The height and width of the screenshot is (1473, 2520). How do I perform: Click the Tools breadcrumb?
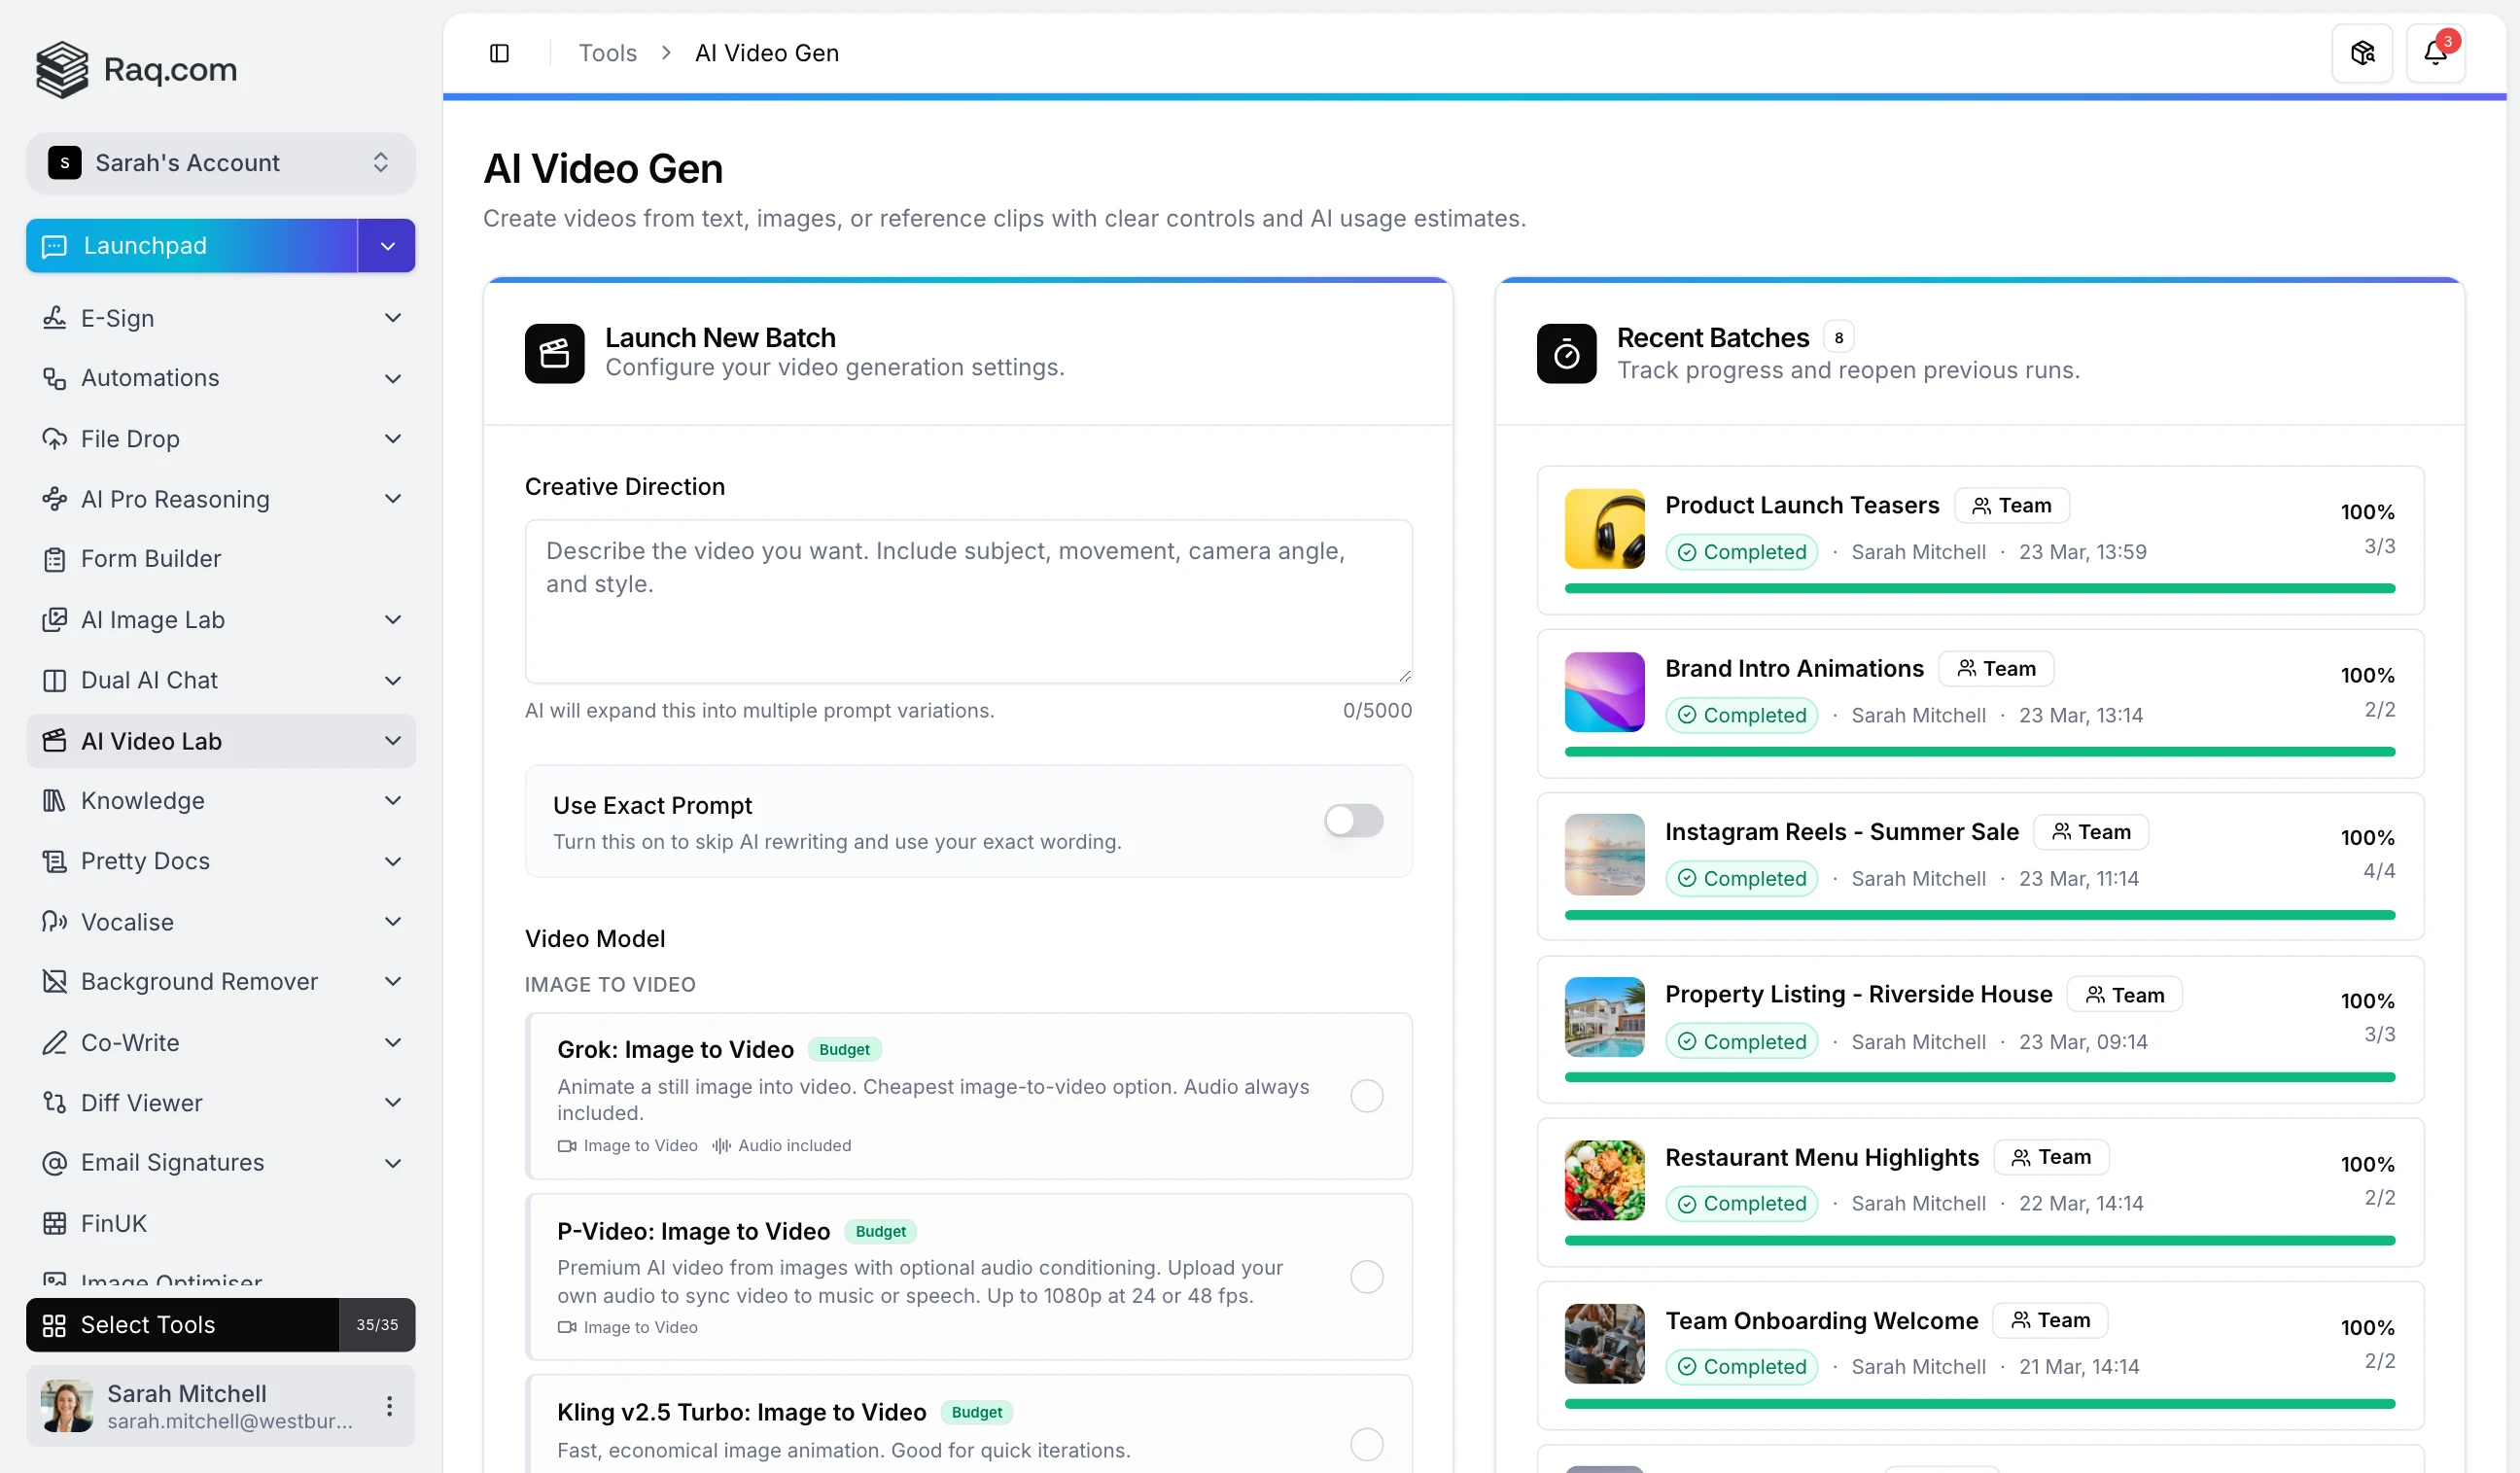pos(606,52)
